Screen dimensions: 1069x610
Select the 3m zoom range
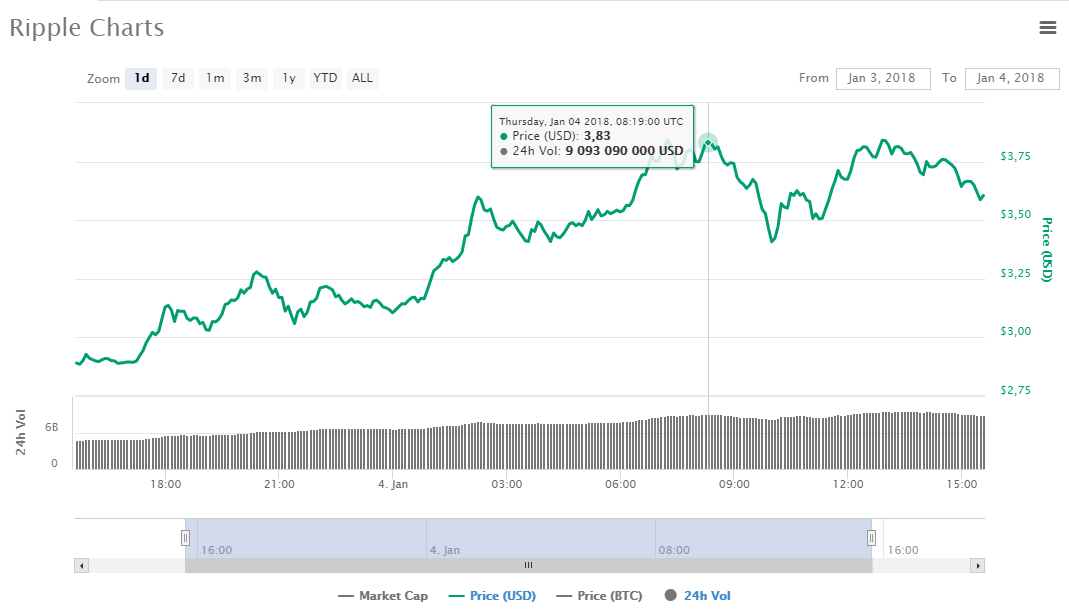pyautogui.click(x=252, y=78)
